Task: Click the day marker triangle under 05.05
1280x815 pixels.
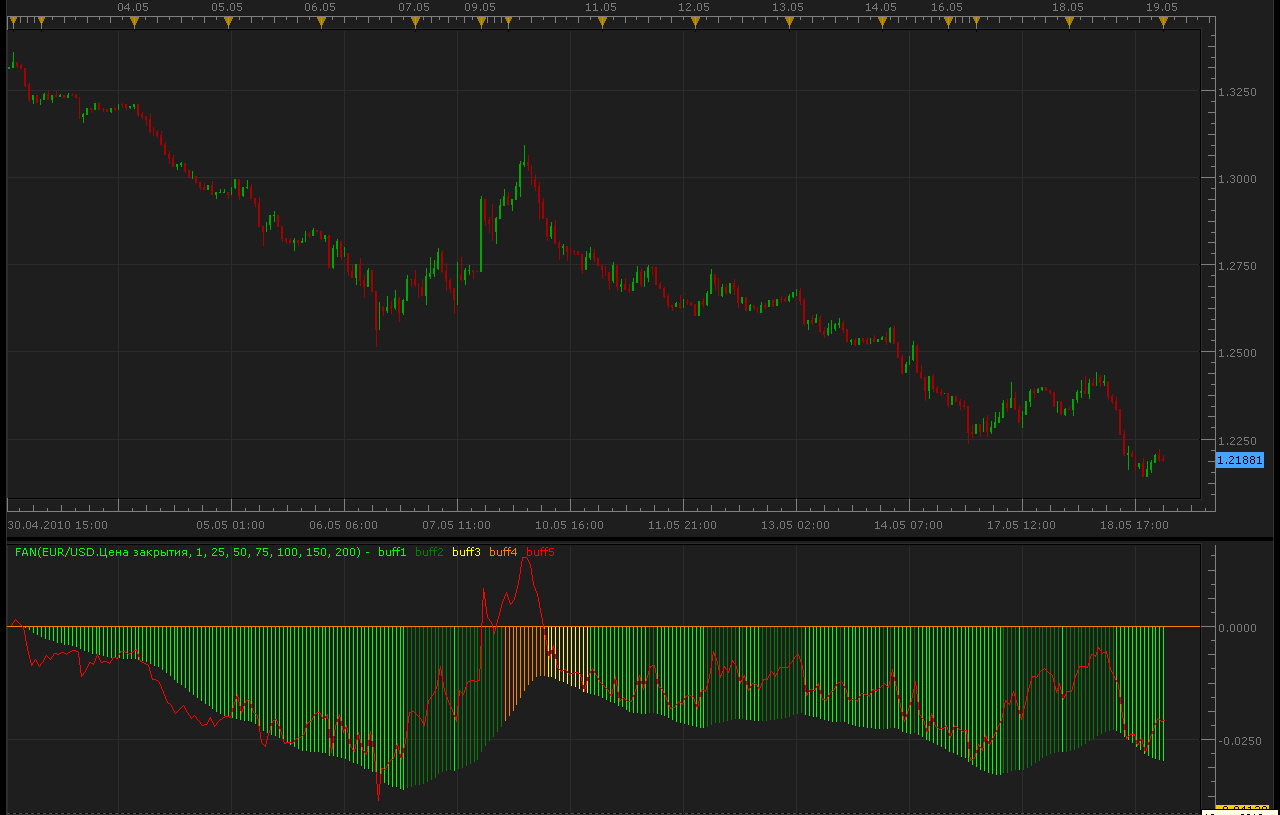Action: pos(228,21)
